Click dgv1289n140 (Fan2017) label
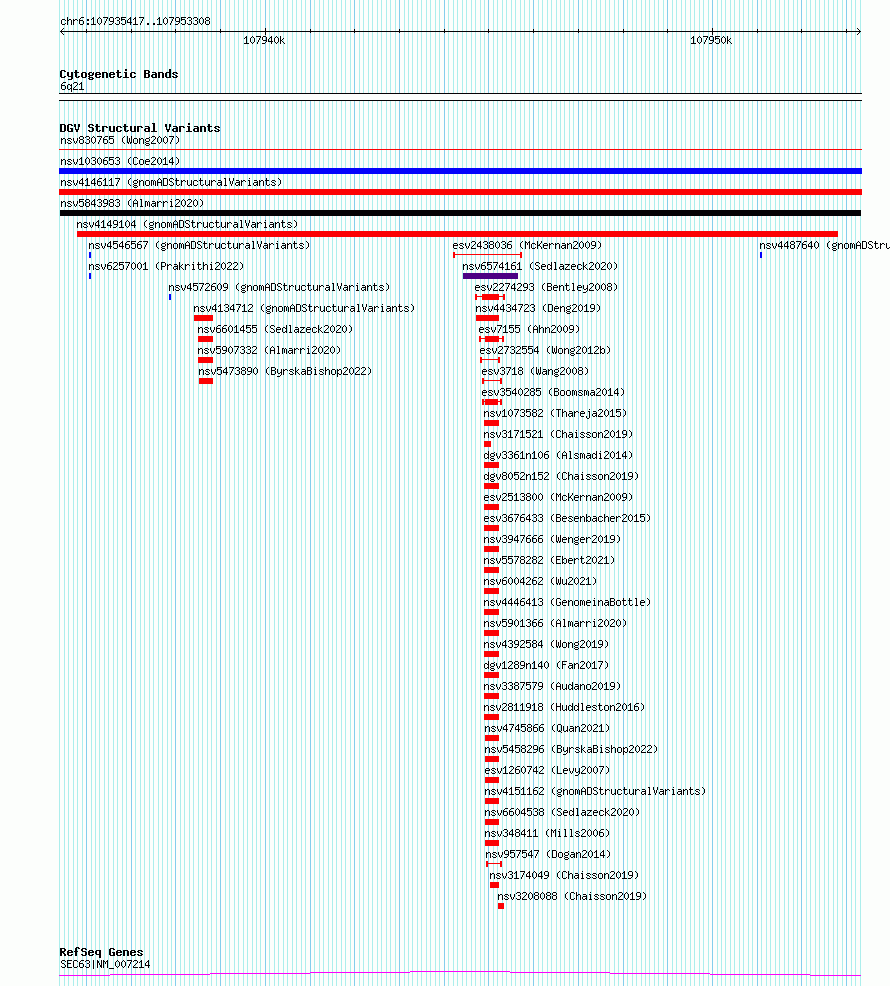This screenshot has width=890, height=986. click(546, 665)
